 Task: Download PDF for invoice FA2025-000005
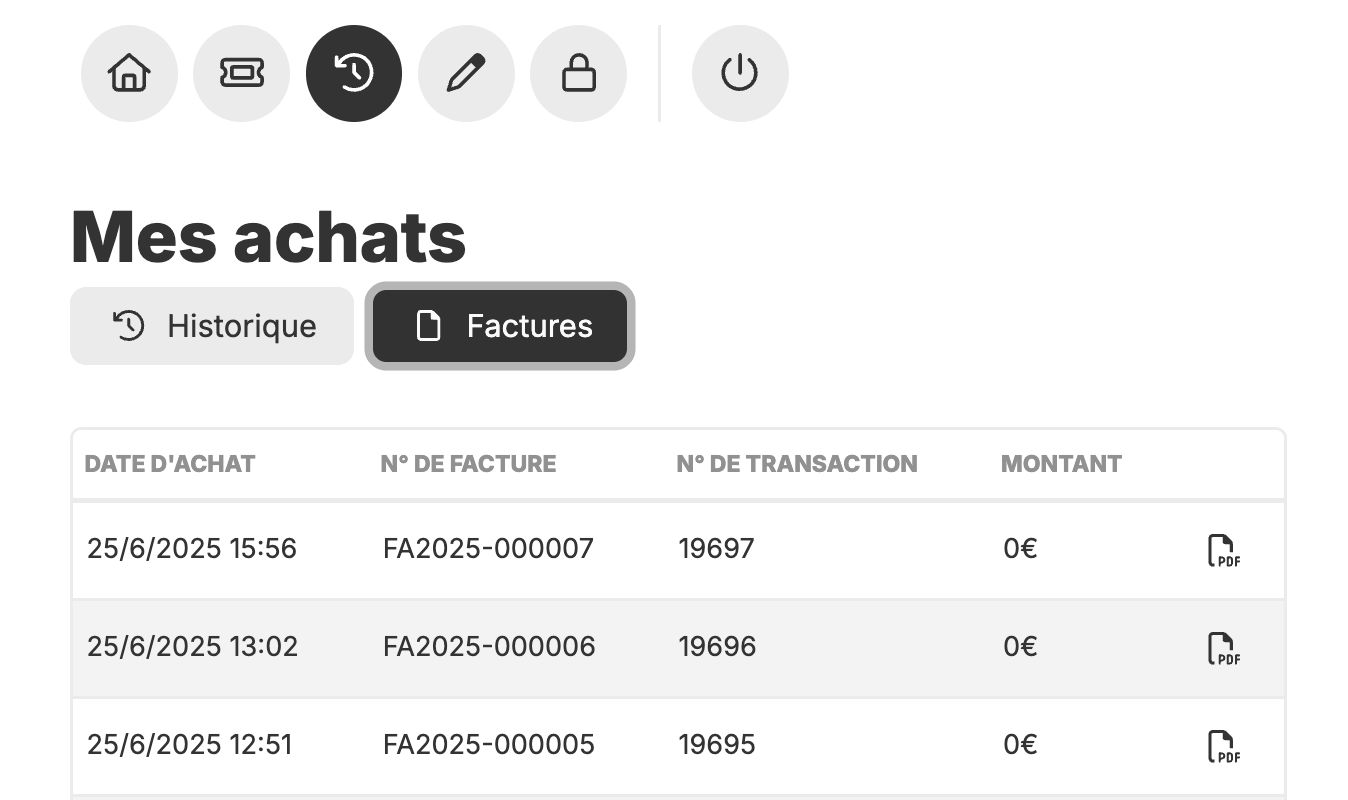[x=1224, y=746]
